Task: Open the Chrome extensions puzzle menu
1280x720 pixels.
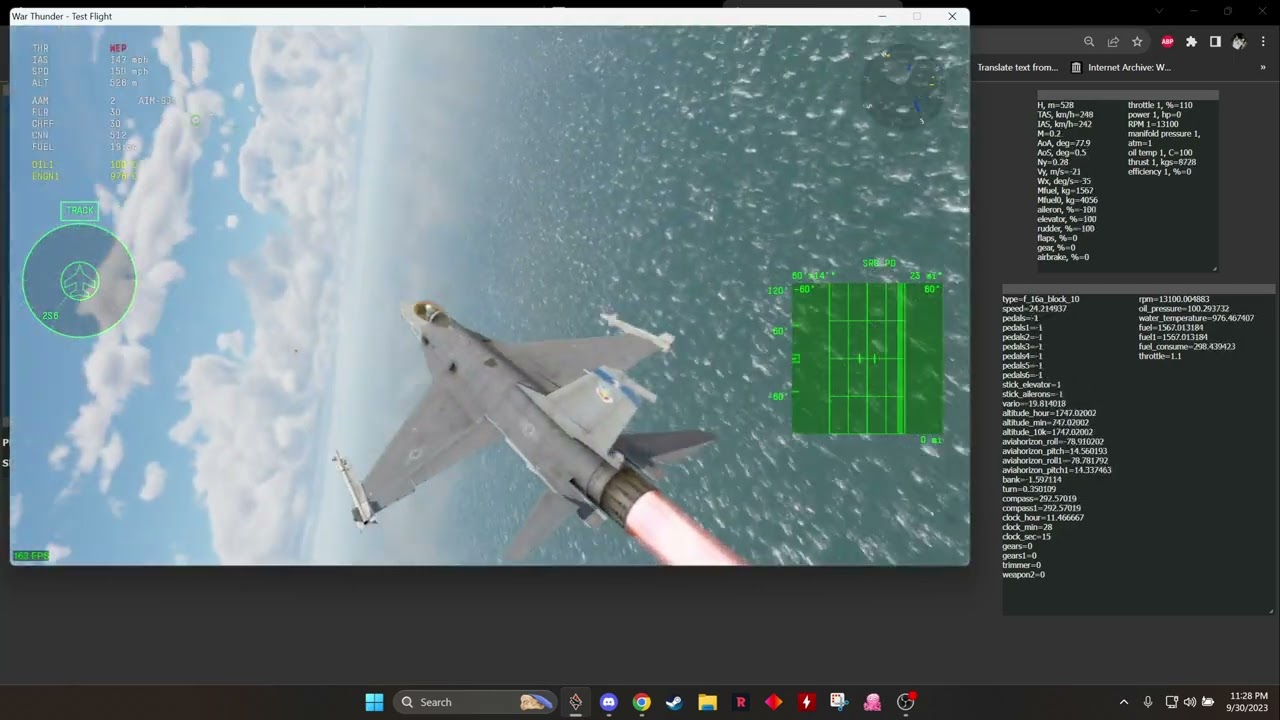Action: (x=1191, y=42)
